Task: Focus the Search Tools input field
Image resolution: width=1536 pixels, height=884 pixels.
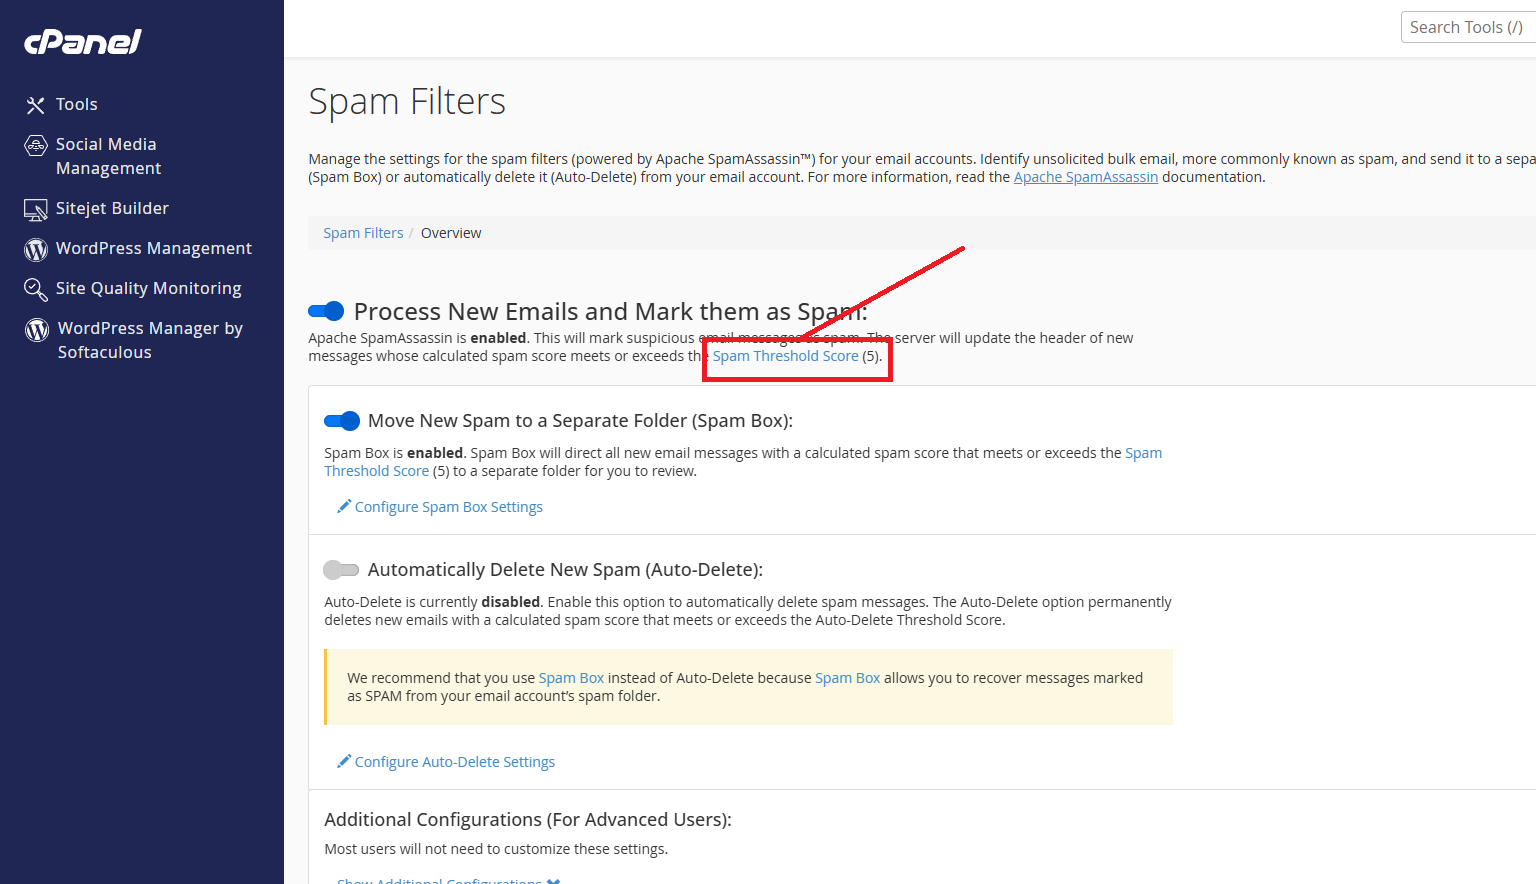Action: [x=1468, y=27]
